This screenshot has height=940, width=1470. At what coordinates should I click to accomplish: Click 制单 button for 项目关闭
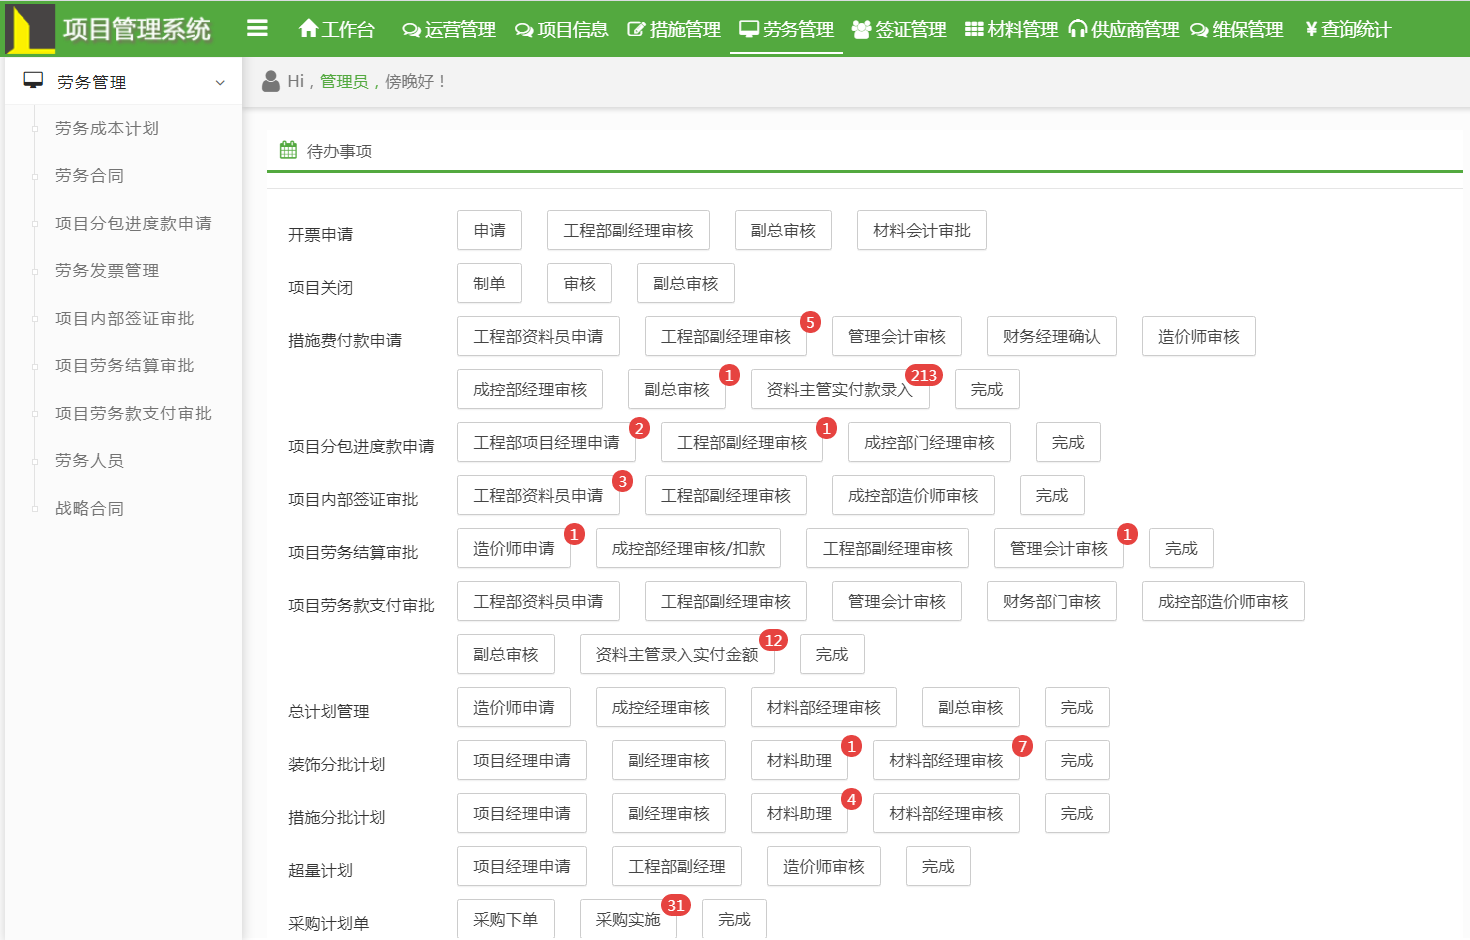click(x=489, y=283)
